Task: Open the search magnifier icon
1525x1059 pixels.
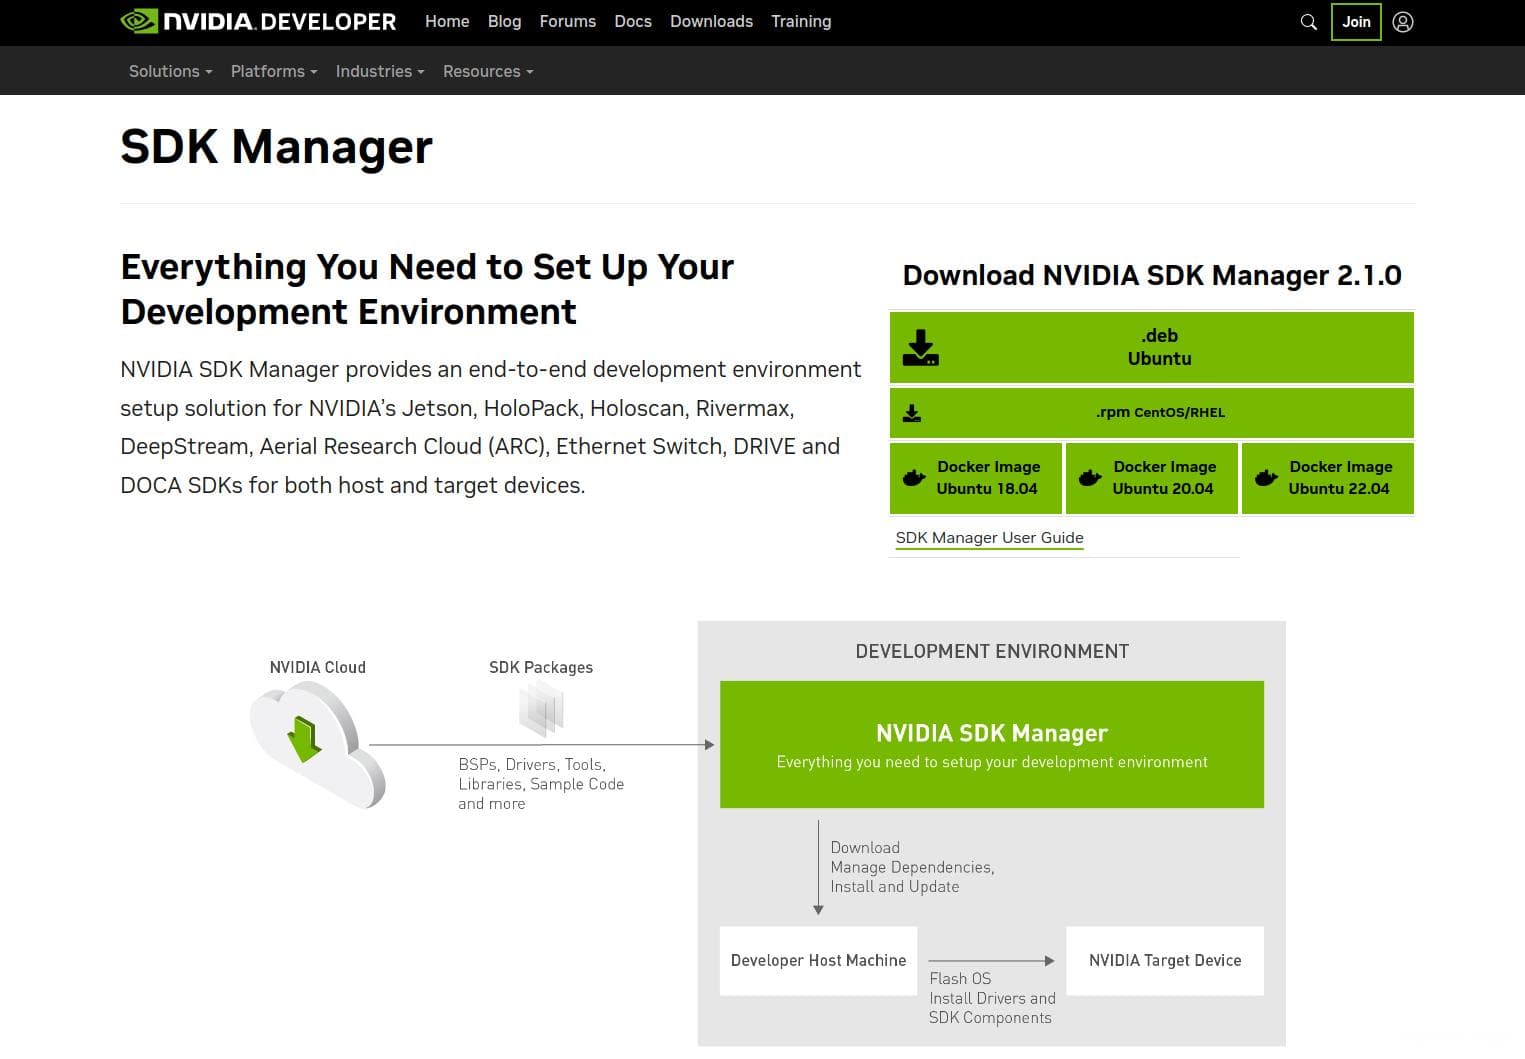Action: click(x=1308, y=22)
